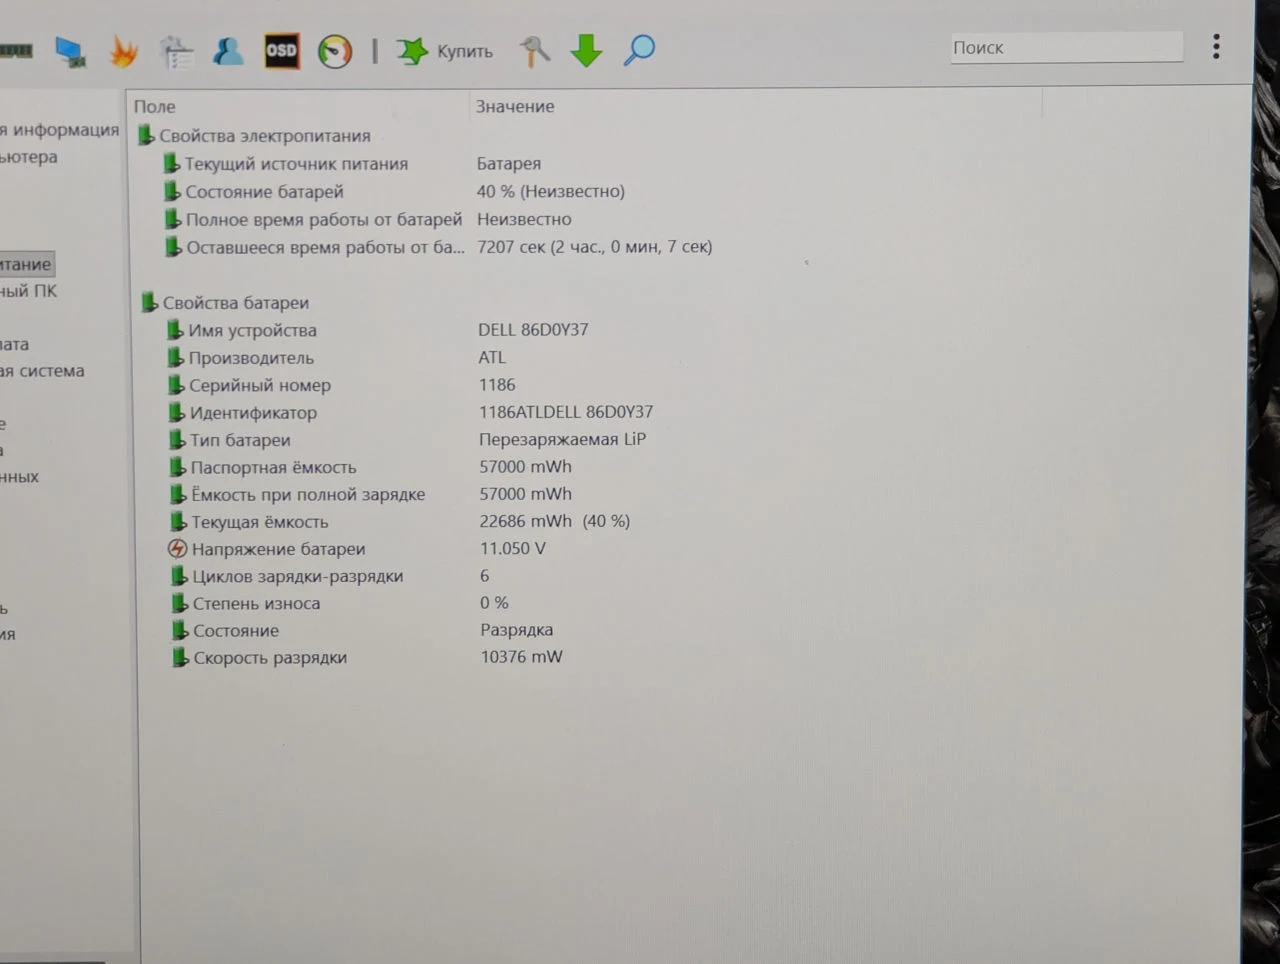Launch the monitor diagnostics tool icon
This screenshot has width=1280, height=964.
click(70, 51)
